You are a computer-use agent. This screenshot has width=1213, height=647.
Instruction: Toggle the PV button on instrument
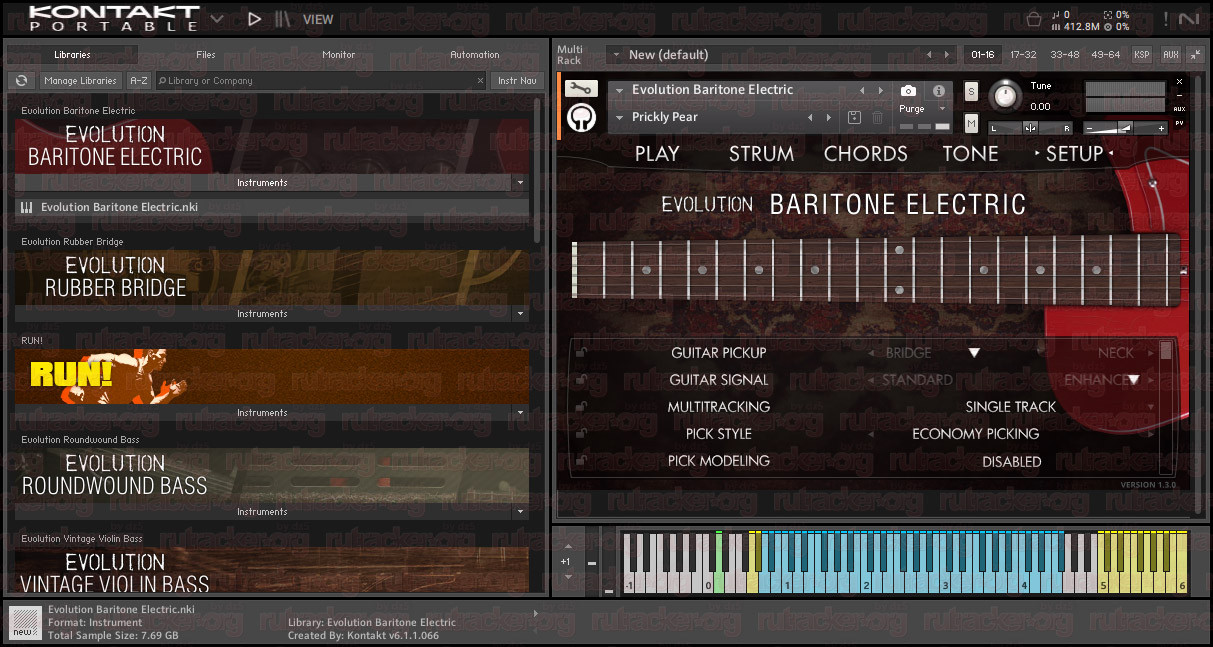1180,123
